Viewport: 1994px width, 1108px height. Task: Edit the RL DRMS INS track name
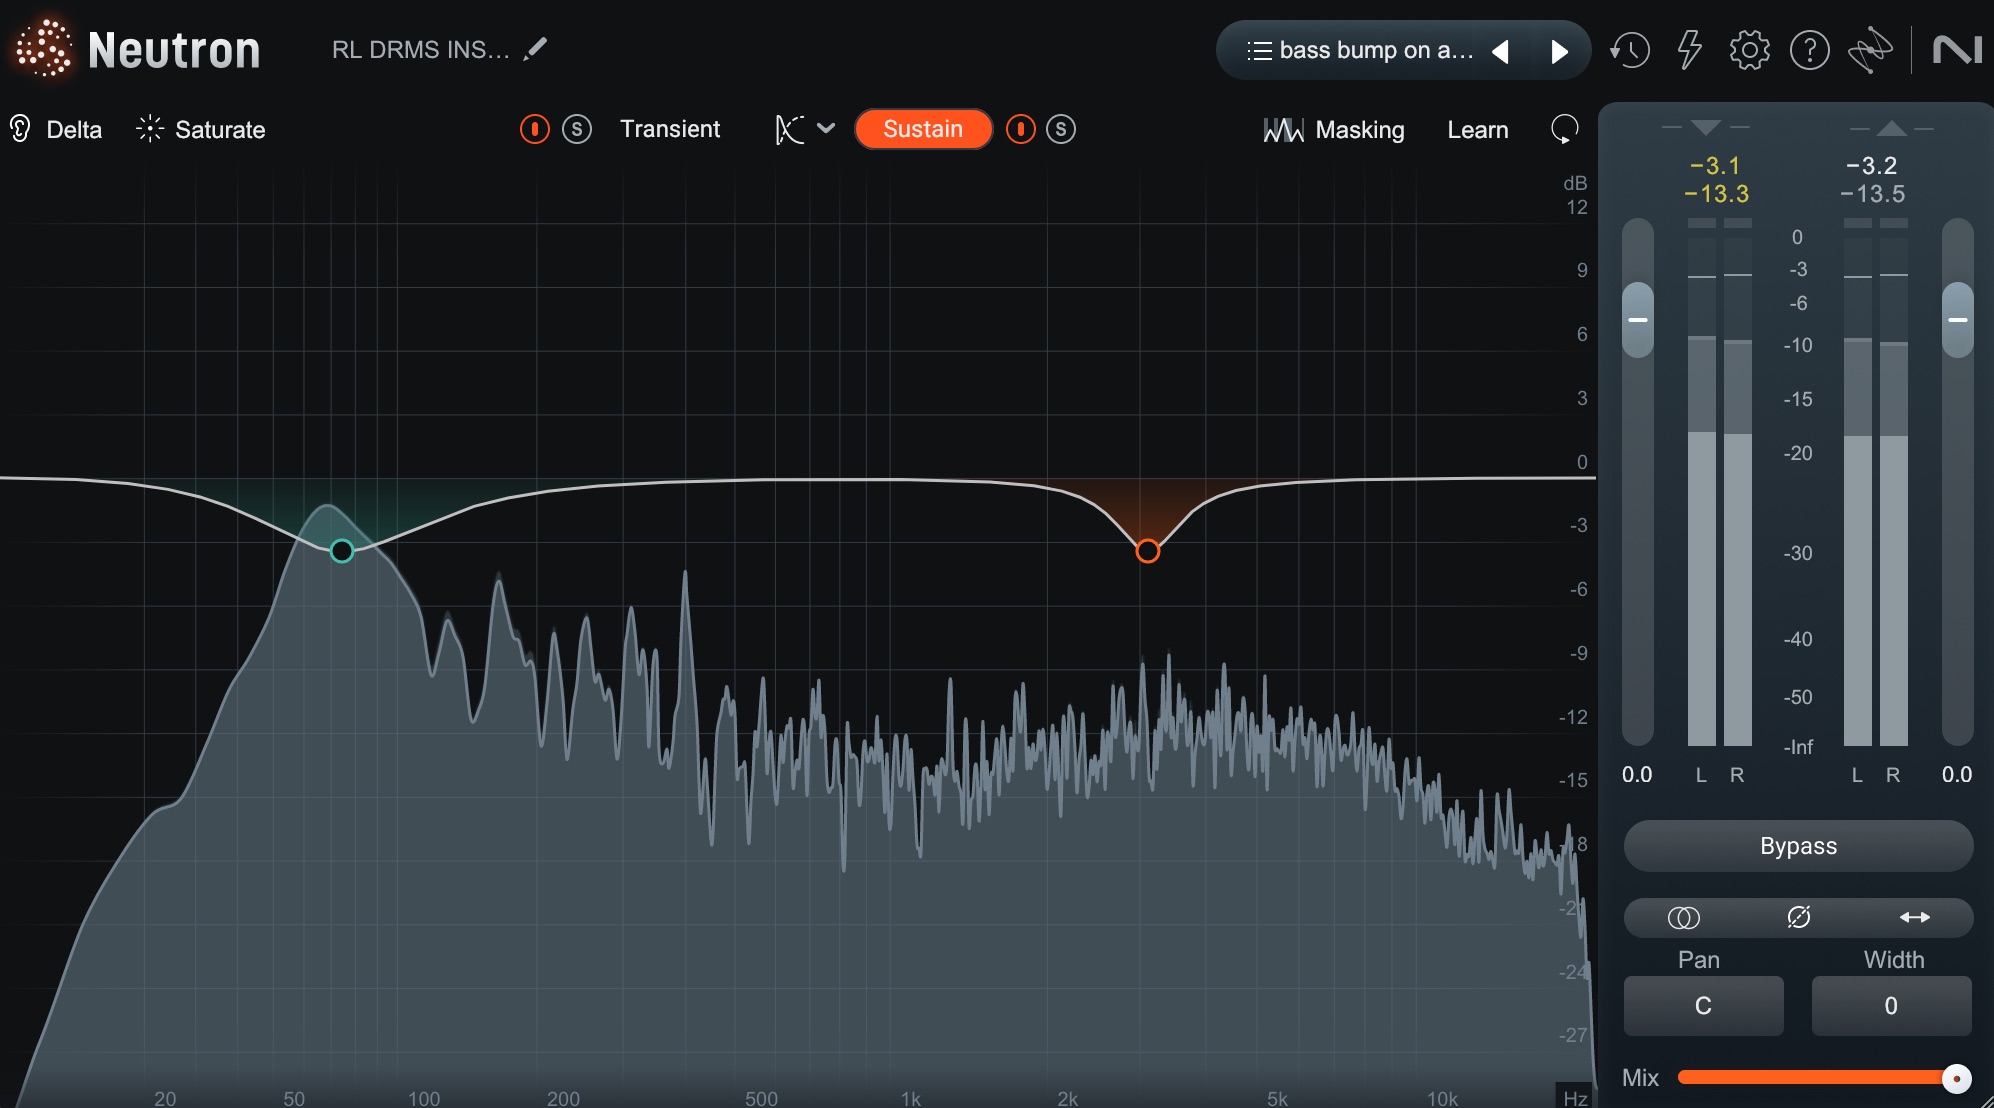pos(535,49)
